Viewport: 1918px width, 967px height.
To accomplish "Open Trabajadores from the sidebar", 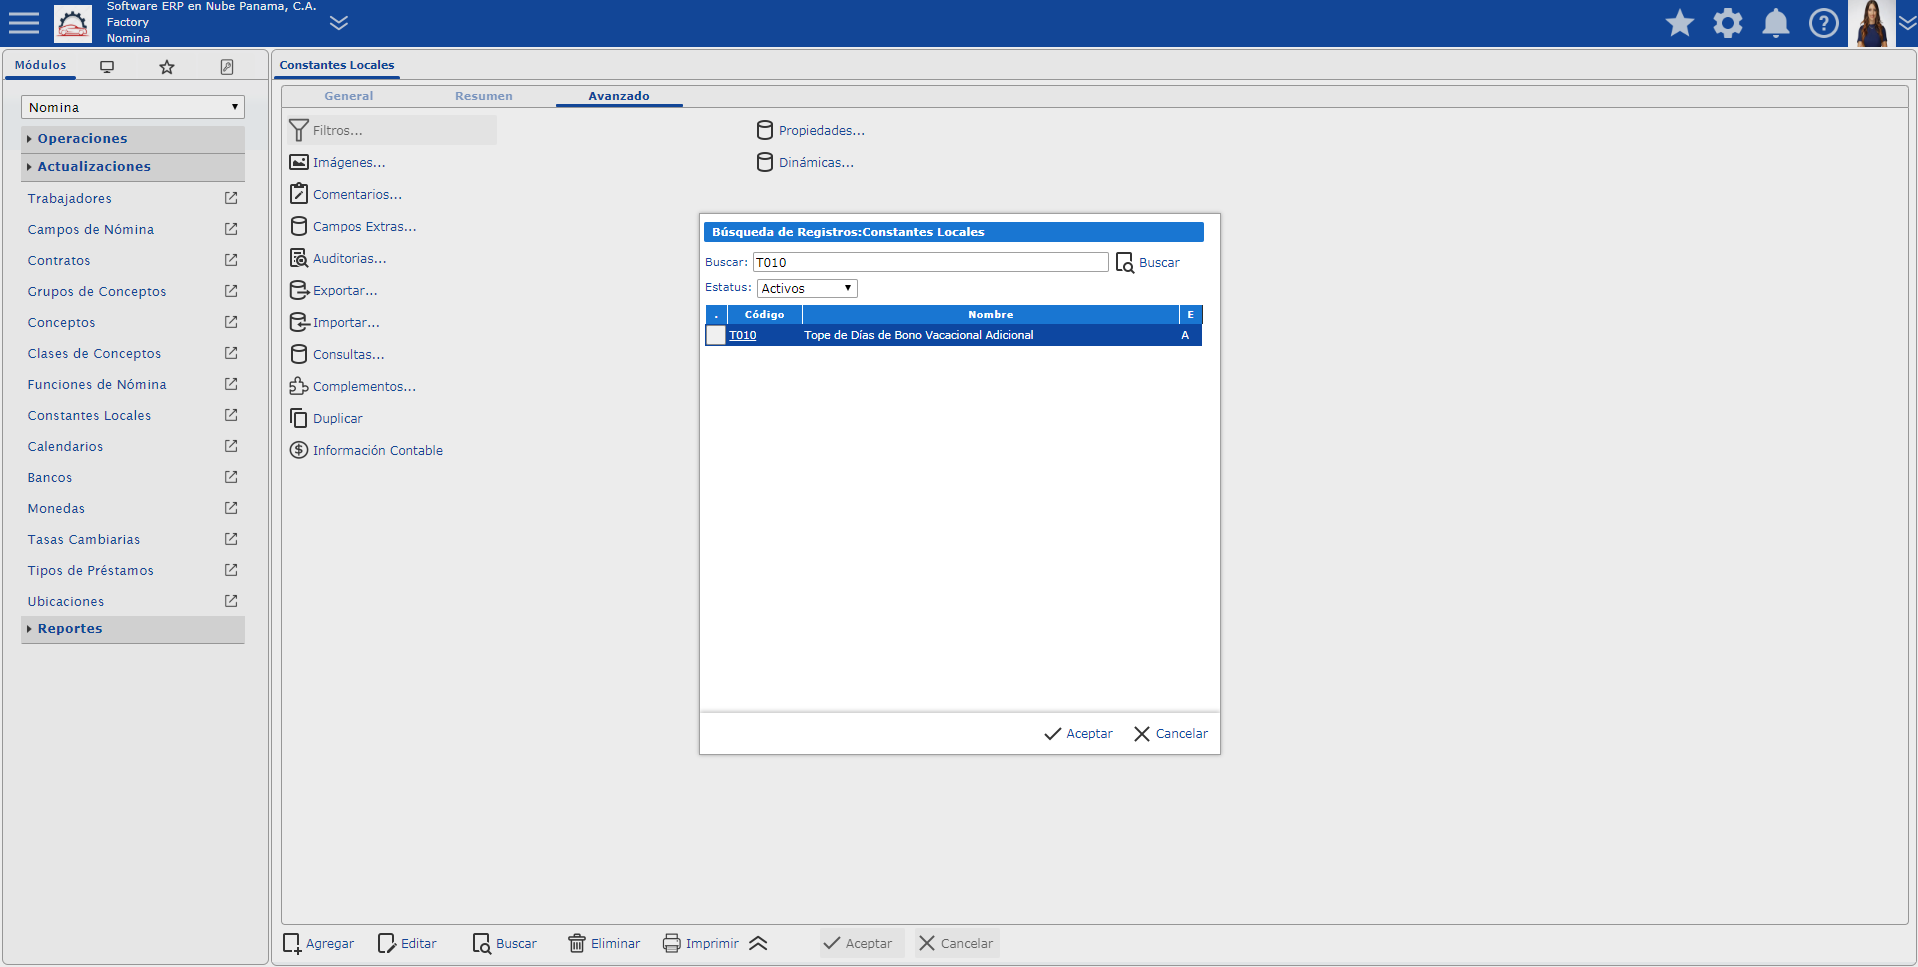I will pyautogui.click(x=70, y=198).
